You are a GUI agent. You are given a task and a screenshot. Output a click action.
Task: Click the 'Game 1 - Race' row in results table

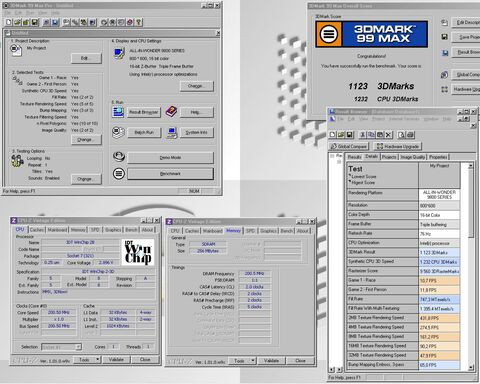point(403,280)
